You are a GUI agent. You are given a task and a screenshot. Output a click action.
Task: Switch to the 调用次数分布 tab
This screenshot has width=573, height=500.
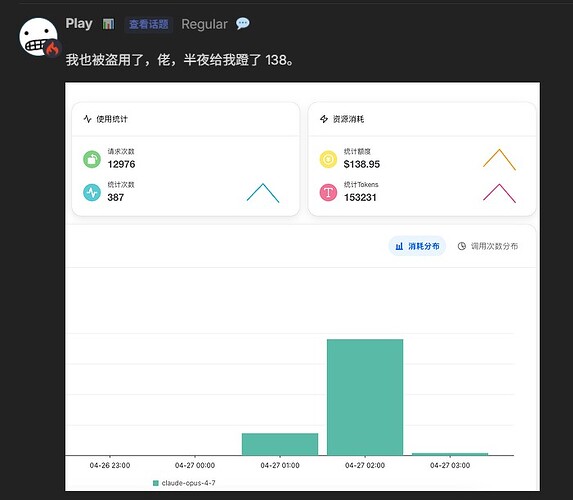click(488, 246)
